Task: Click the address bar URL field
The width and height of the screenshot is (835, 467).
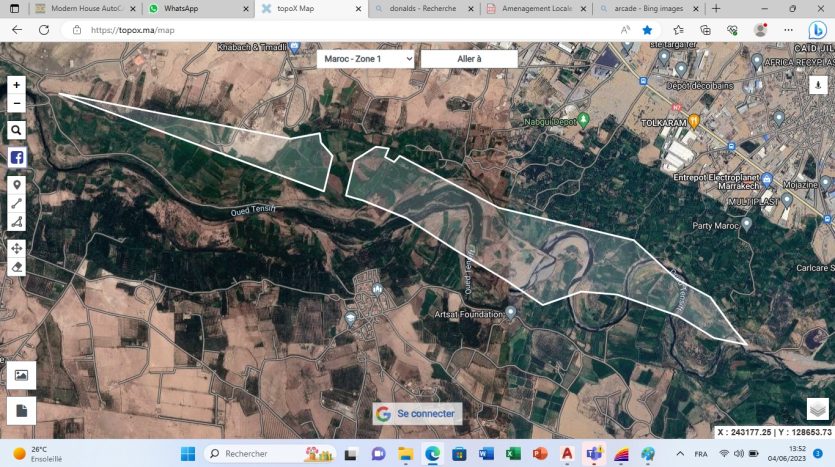Action: coord(341,30)
